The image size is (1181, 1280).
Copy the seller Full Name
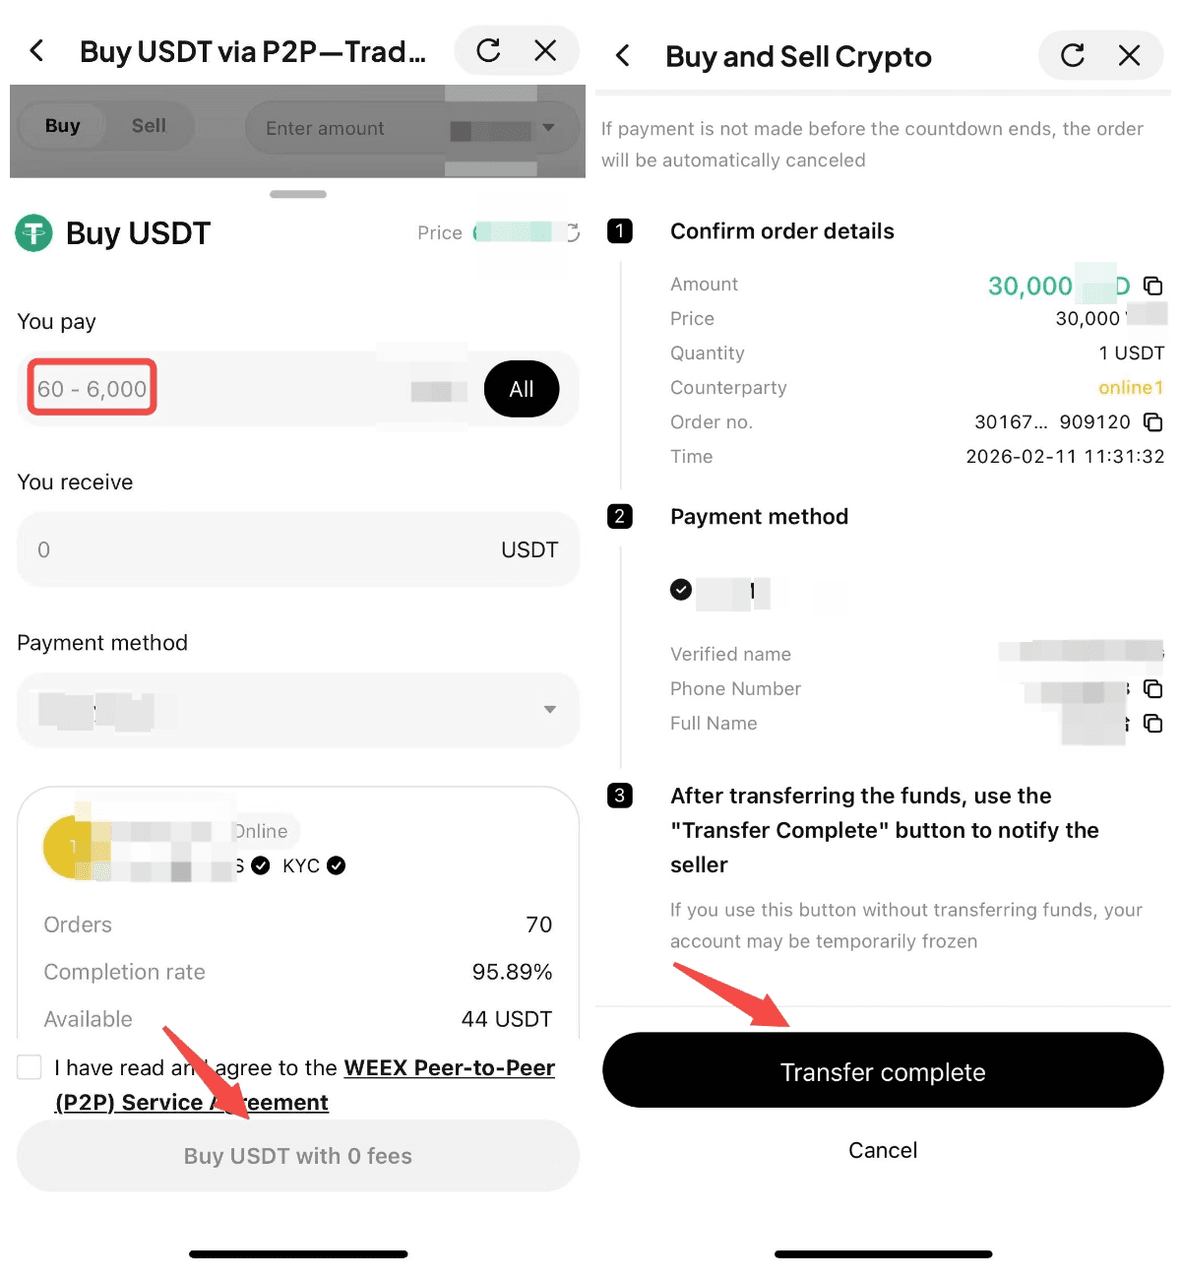point(1152,723)
